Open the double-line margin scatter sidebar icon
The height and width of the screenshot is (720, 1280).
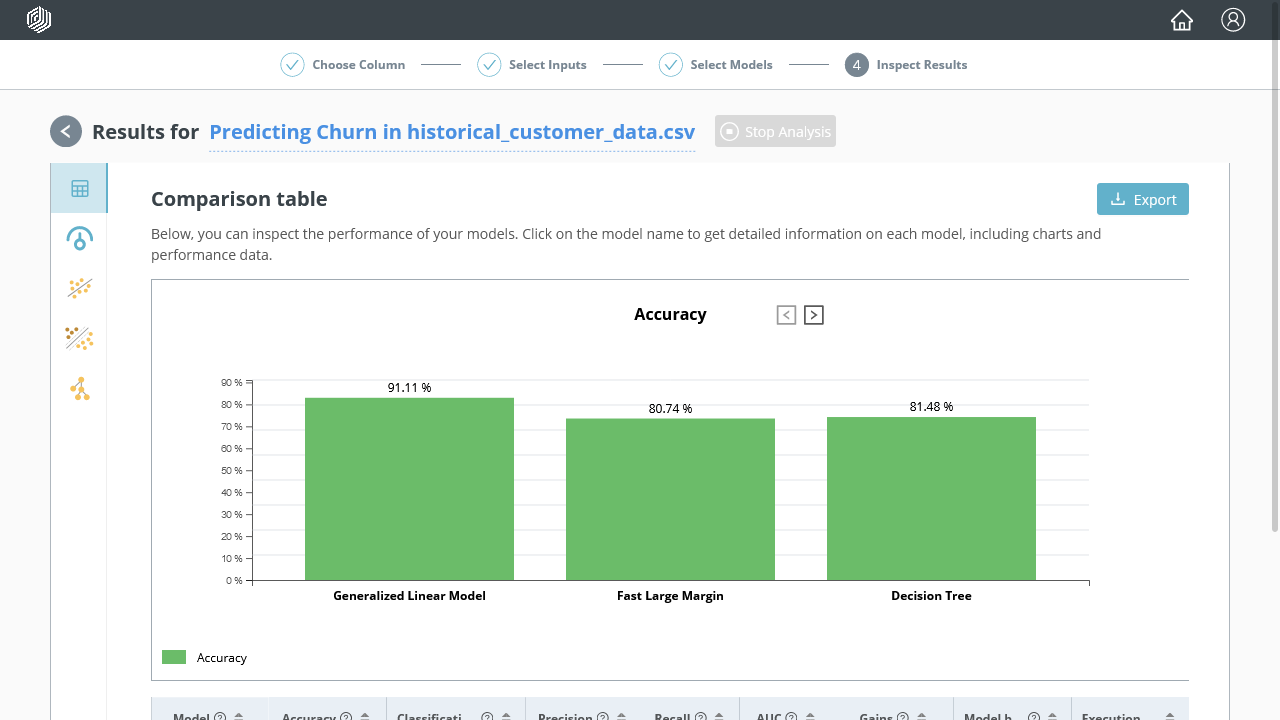[x=80, y=338]
